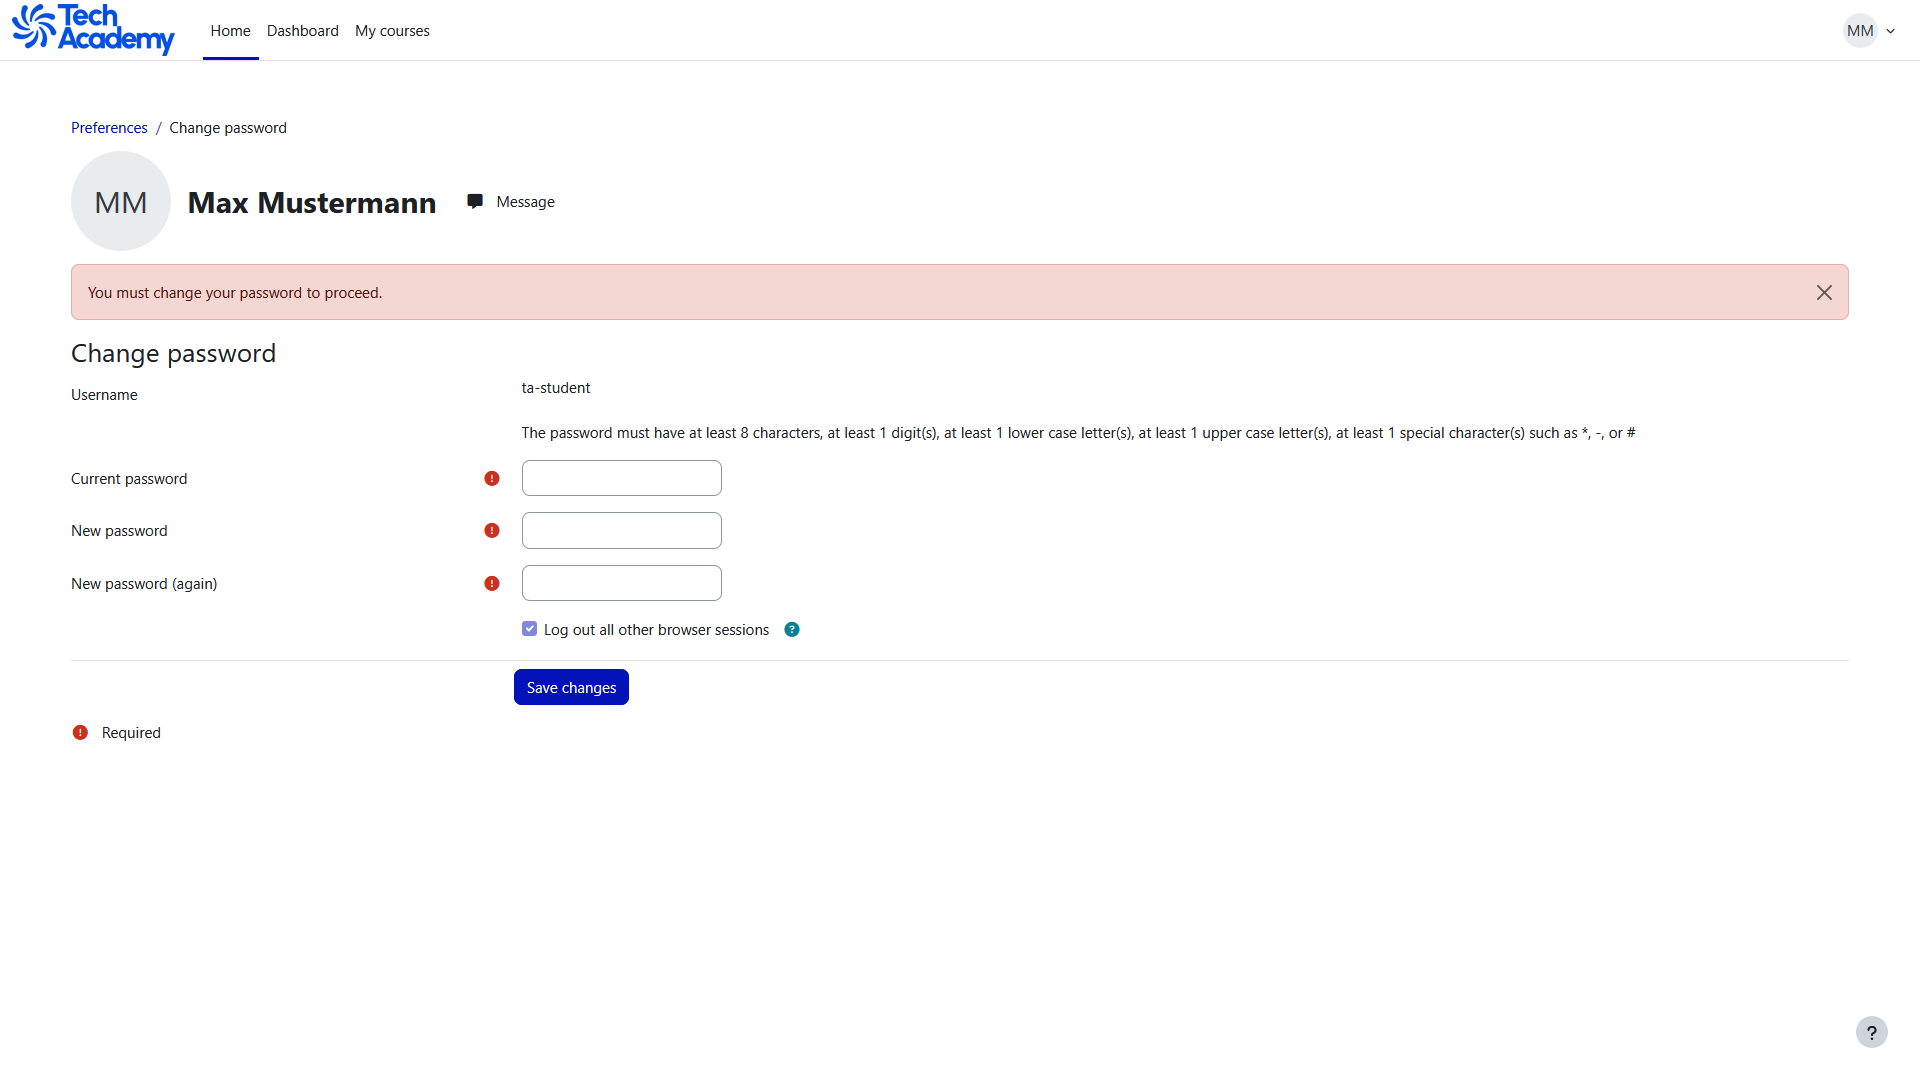
Task: Click the floating question mark help button
Action: [x=1871, y=1032]
